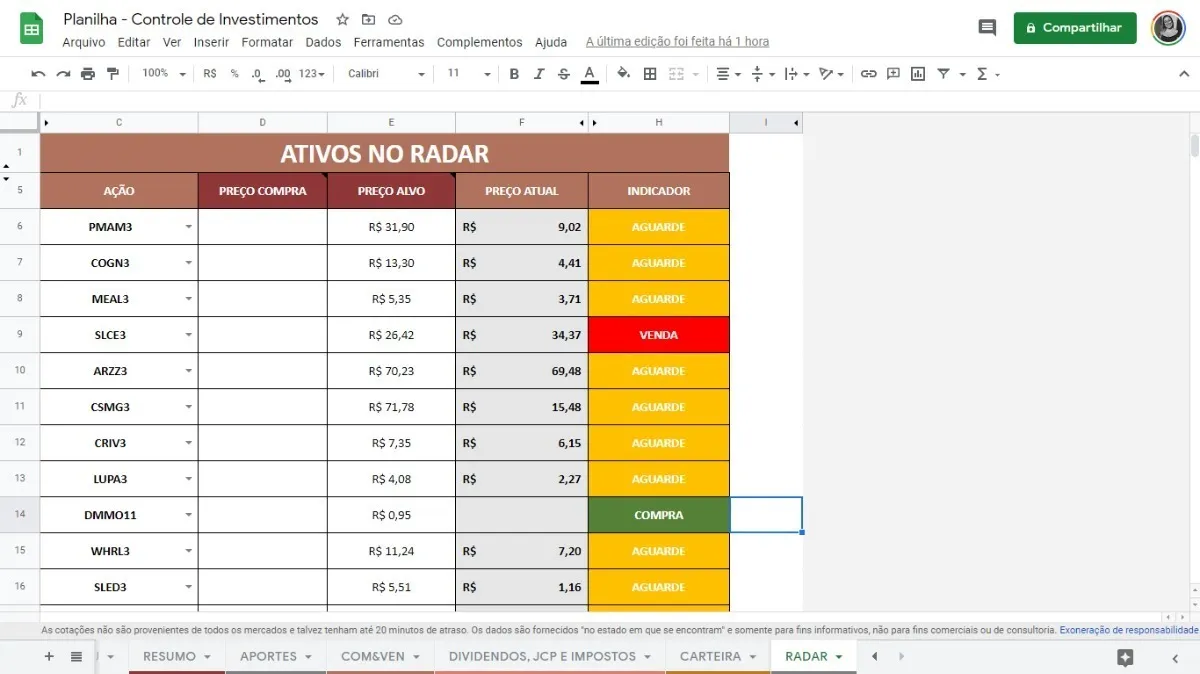
Task: Click the Redo arrow icon
Action: coord(63,74)
